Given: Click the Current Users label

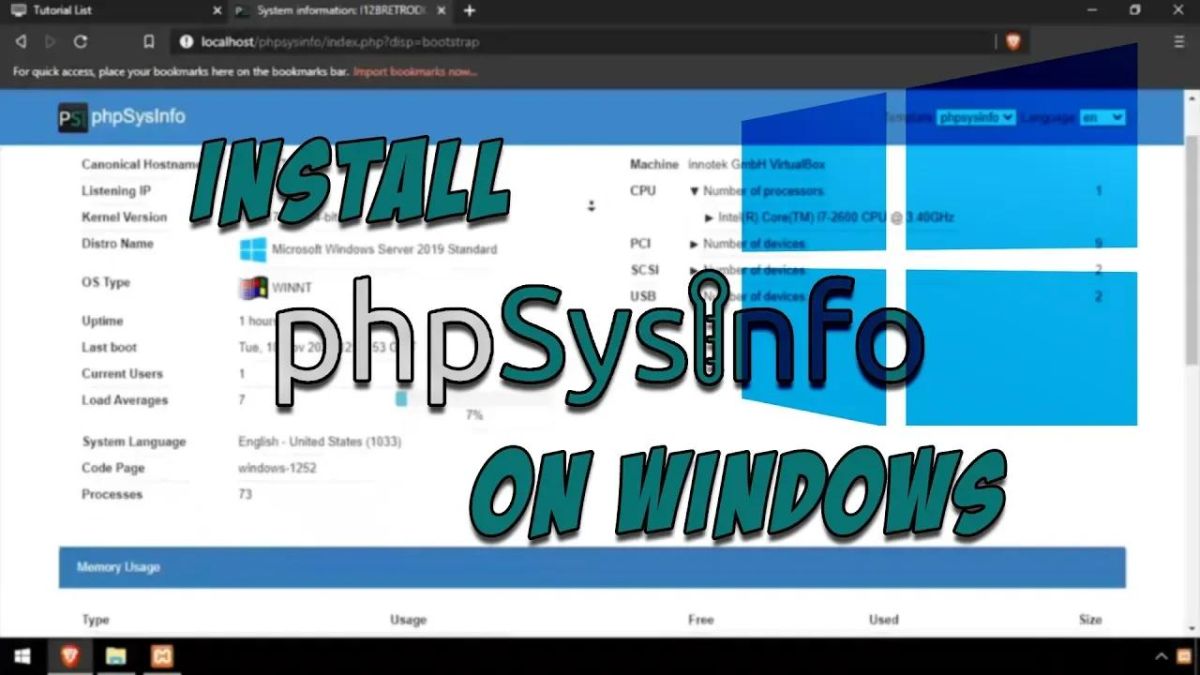Looking at the screenshot, I should pyautogui.click(x=122, y=373).
